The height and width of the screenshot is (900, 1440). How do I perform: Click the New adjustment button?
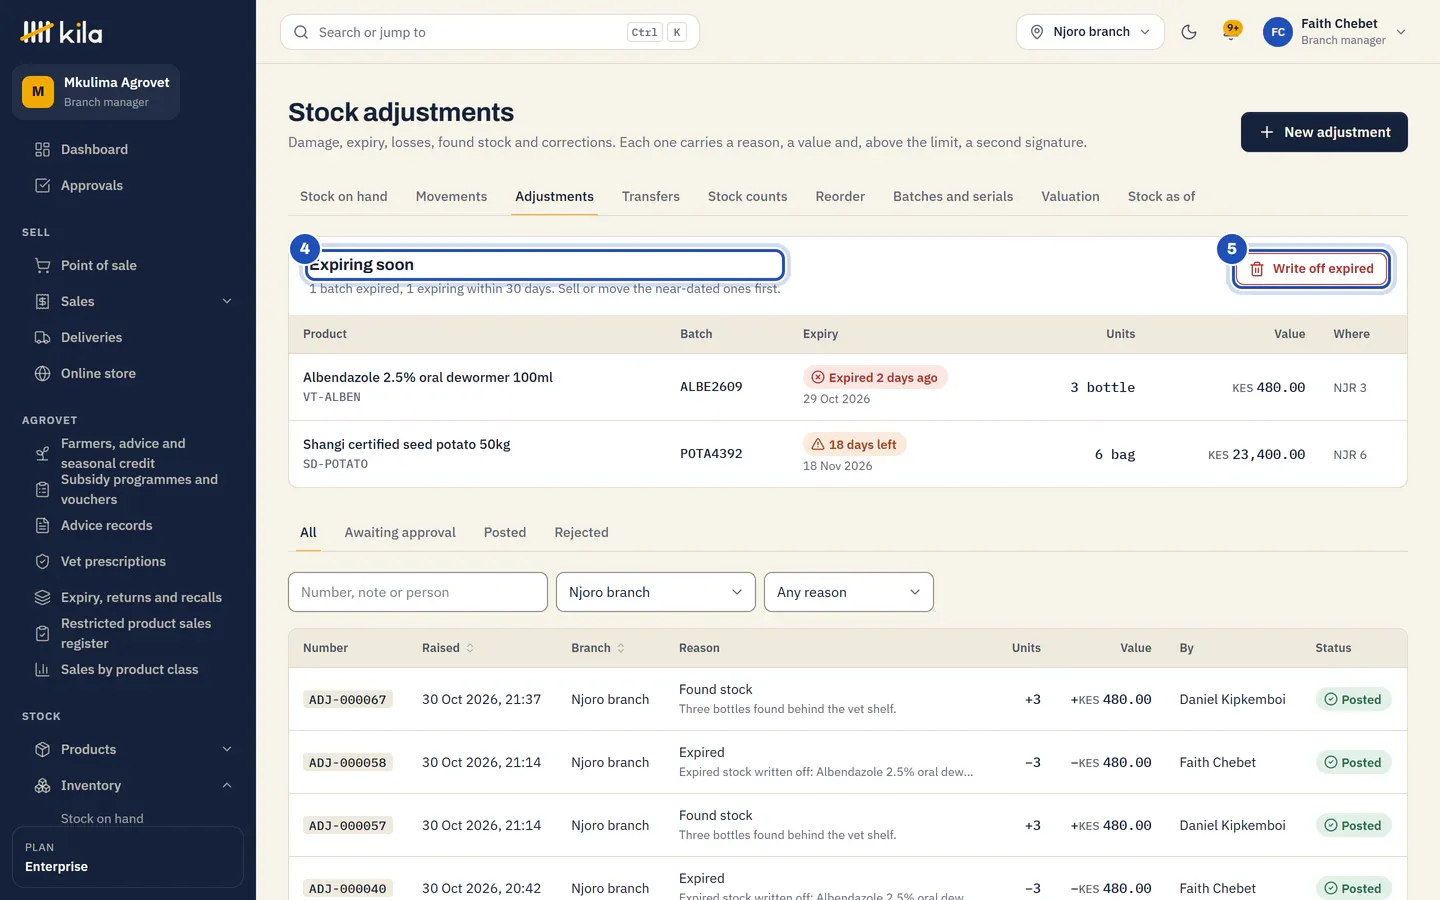coord(1324,132)
